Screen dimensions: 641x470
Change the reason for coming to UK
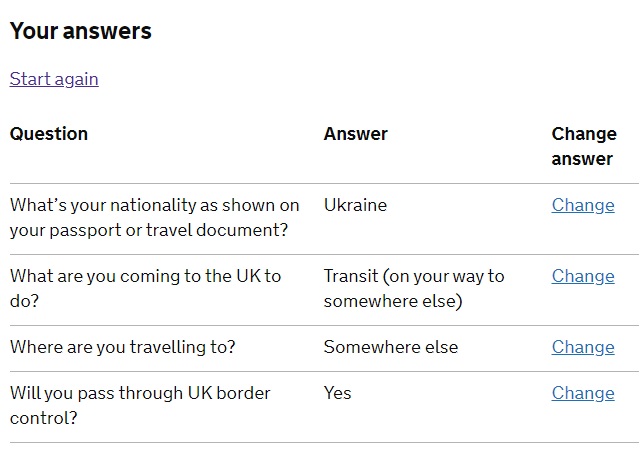pyautogui.click(x=583, y=276)
